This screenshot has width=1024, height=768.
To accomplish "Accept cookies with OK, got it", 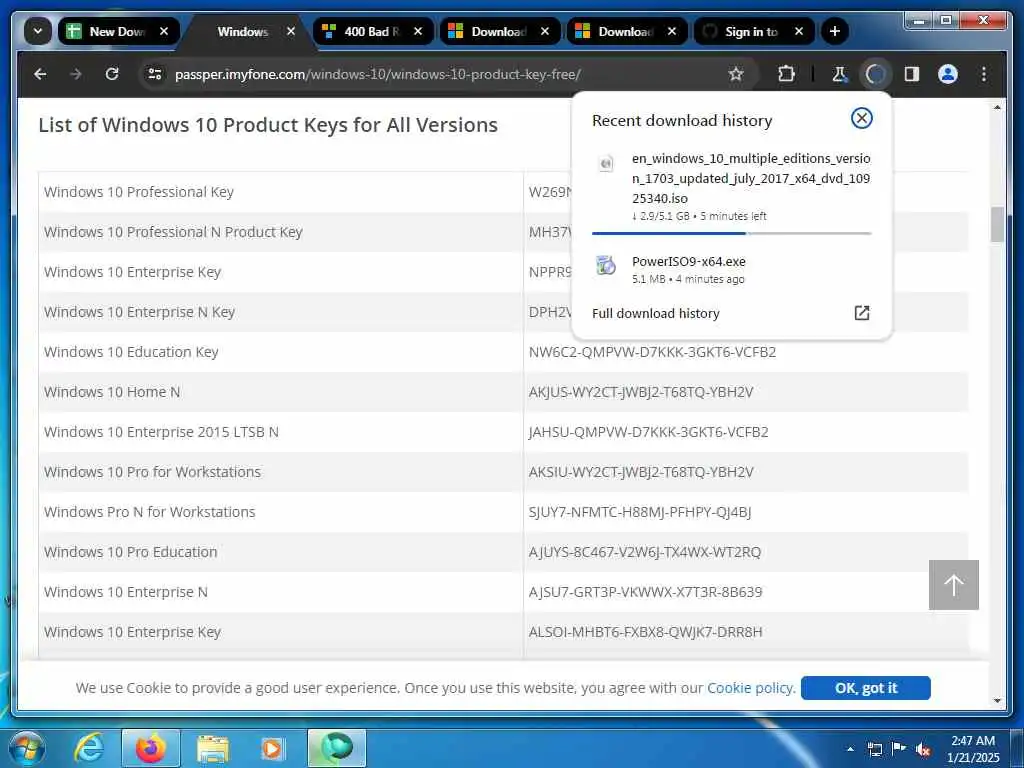I will (865, 688).
